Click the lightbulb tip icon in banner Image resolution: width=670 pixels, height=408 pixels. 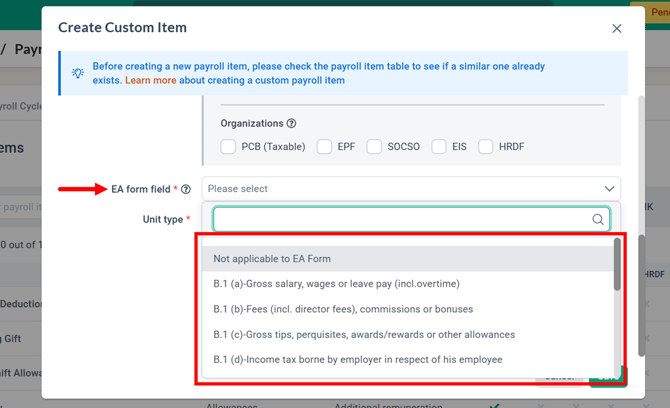coord(78,73)
